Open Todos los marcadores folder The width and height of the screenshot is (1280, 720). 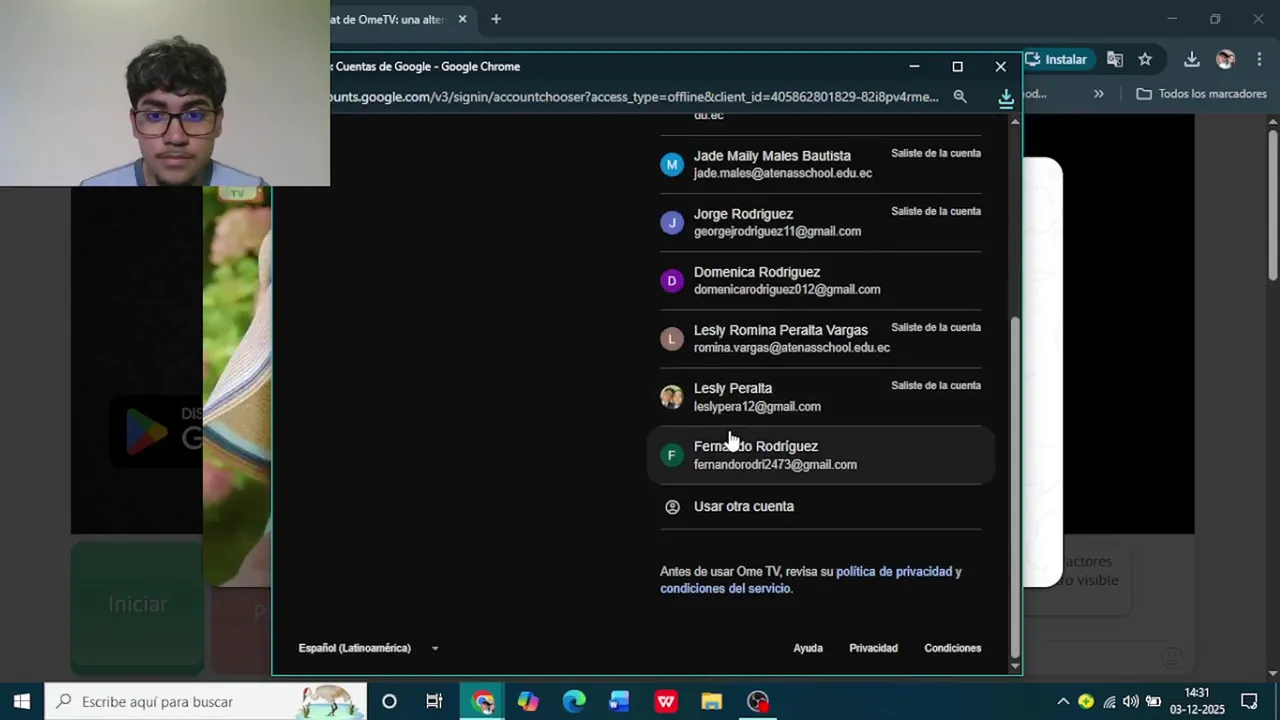pos(1202,94)
